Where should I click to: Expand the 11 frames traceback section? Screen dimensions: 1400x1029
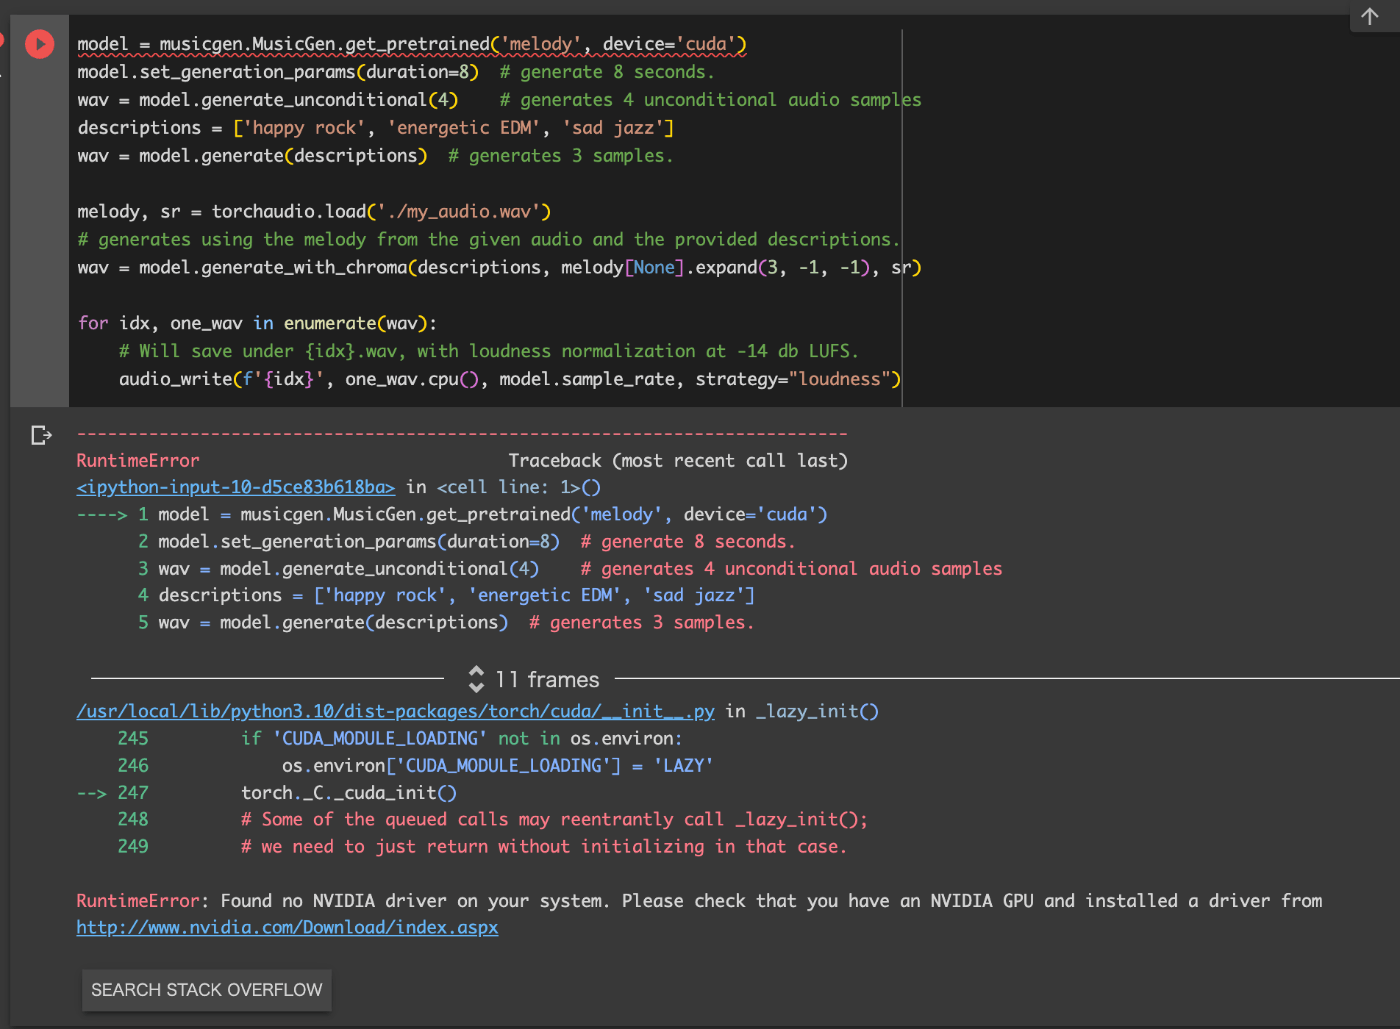coord(534,680)
